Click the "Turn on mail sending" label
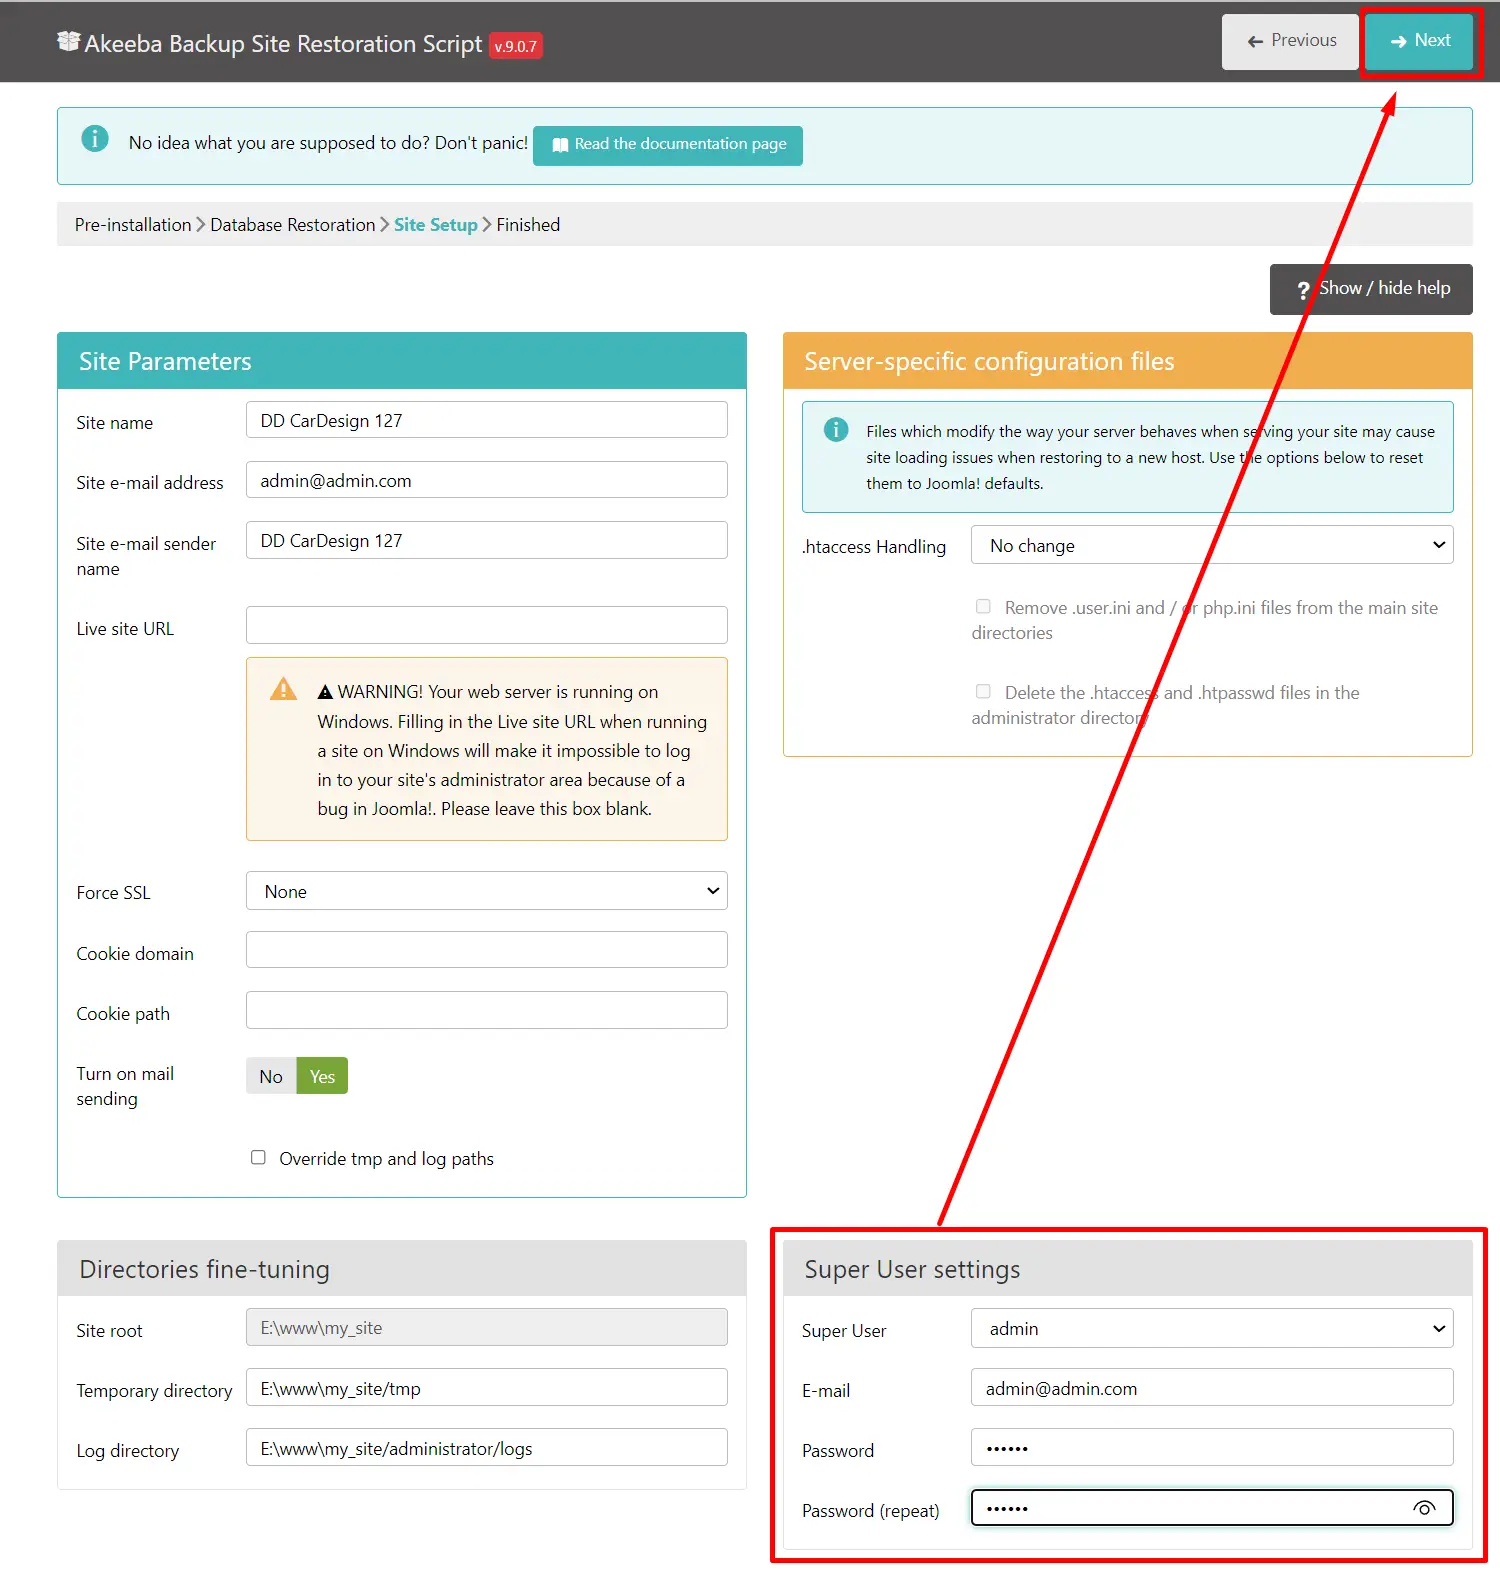The width and height of the screenshot is (1500, 1591). pos(125,1086)
